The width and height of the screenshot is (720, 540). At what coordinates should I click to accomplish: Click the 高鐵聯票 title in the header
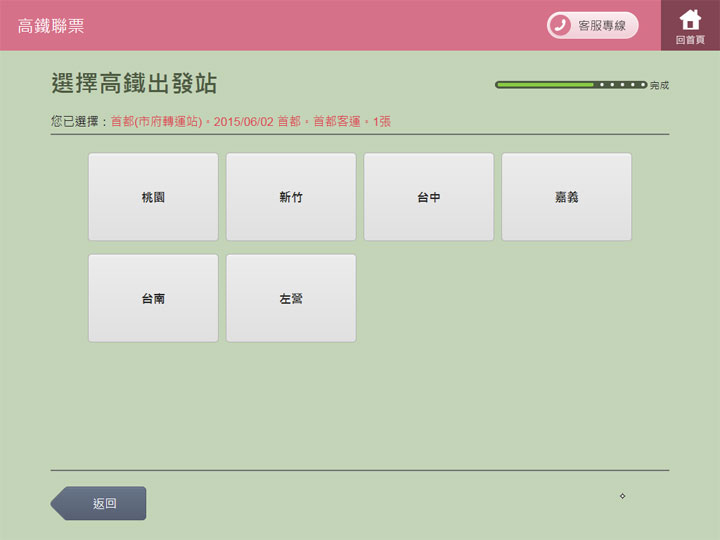(51, 26)
